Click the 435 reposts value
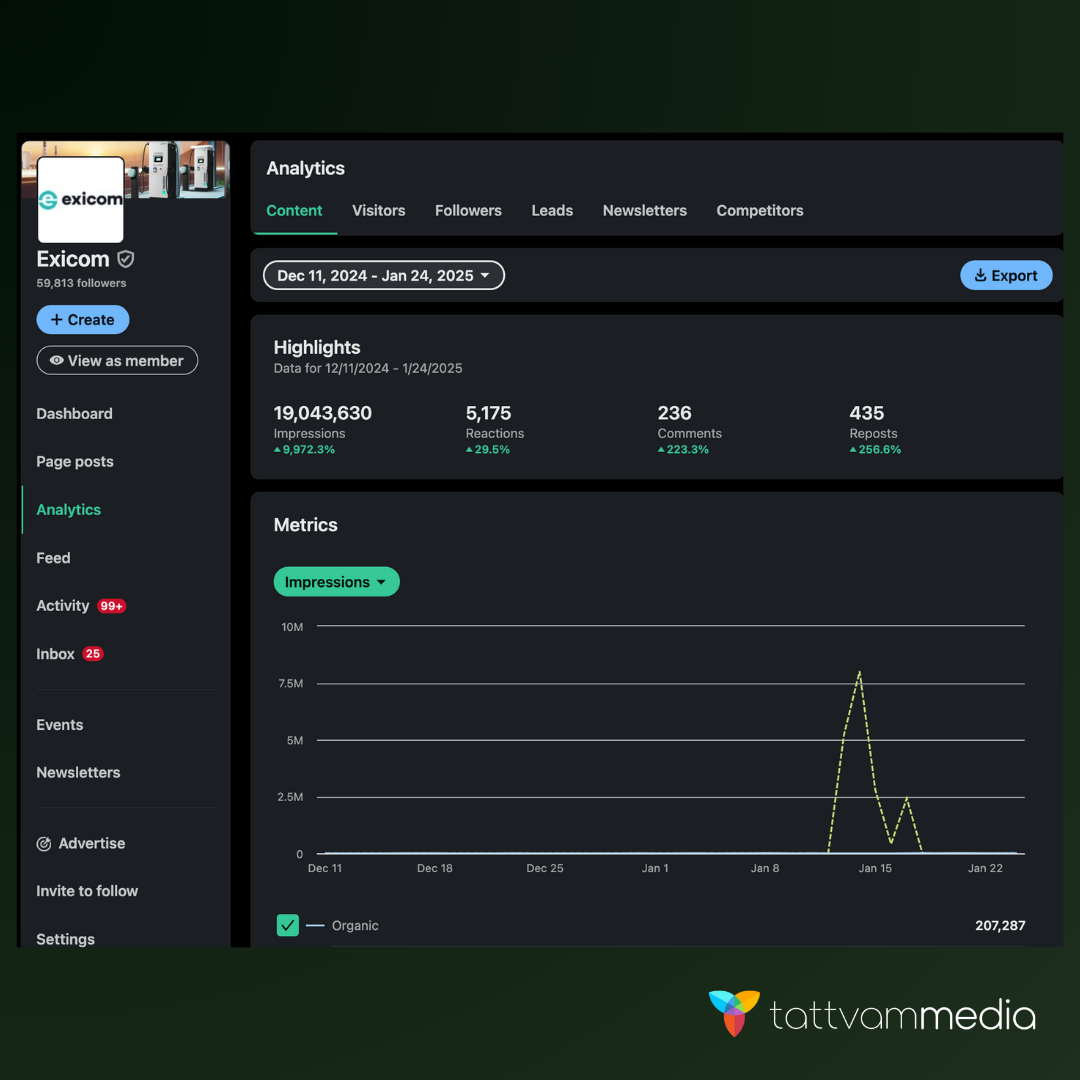The height and width of the screenshot is (1080, 1080). coord(866,413)
